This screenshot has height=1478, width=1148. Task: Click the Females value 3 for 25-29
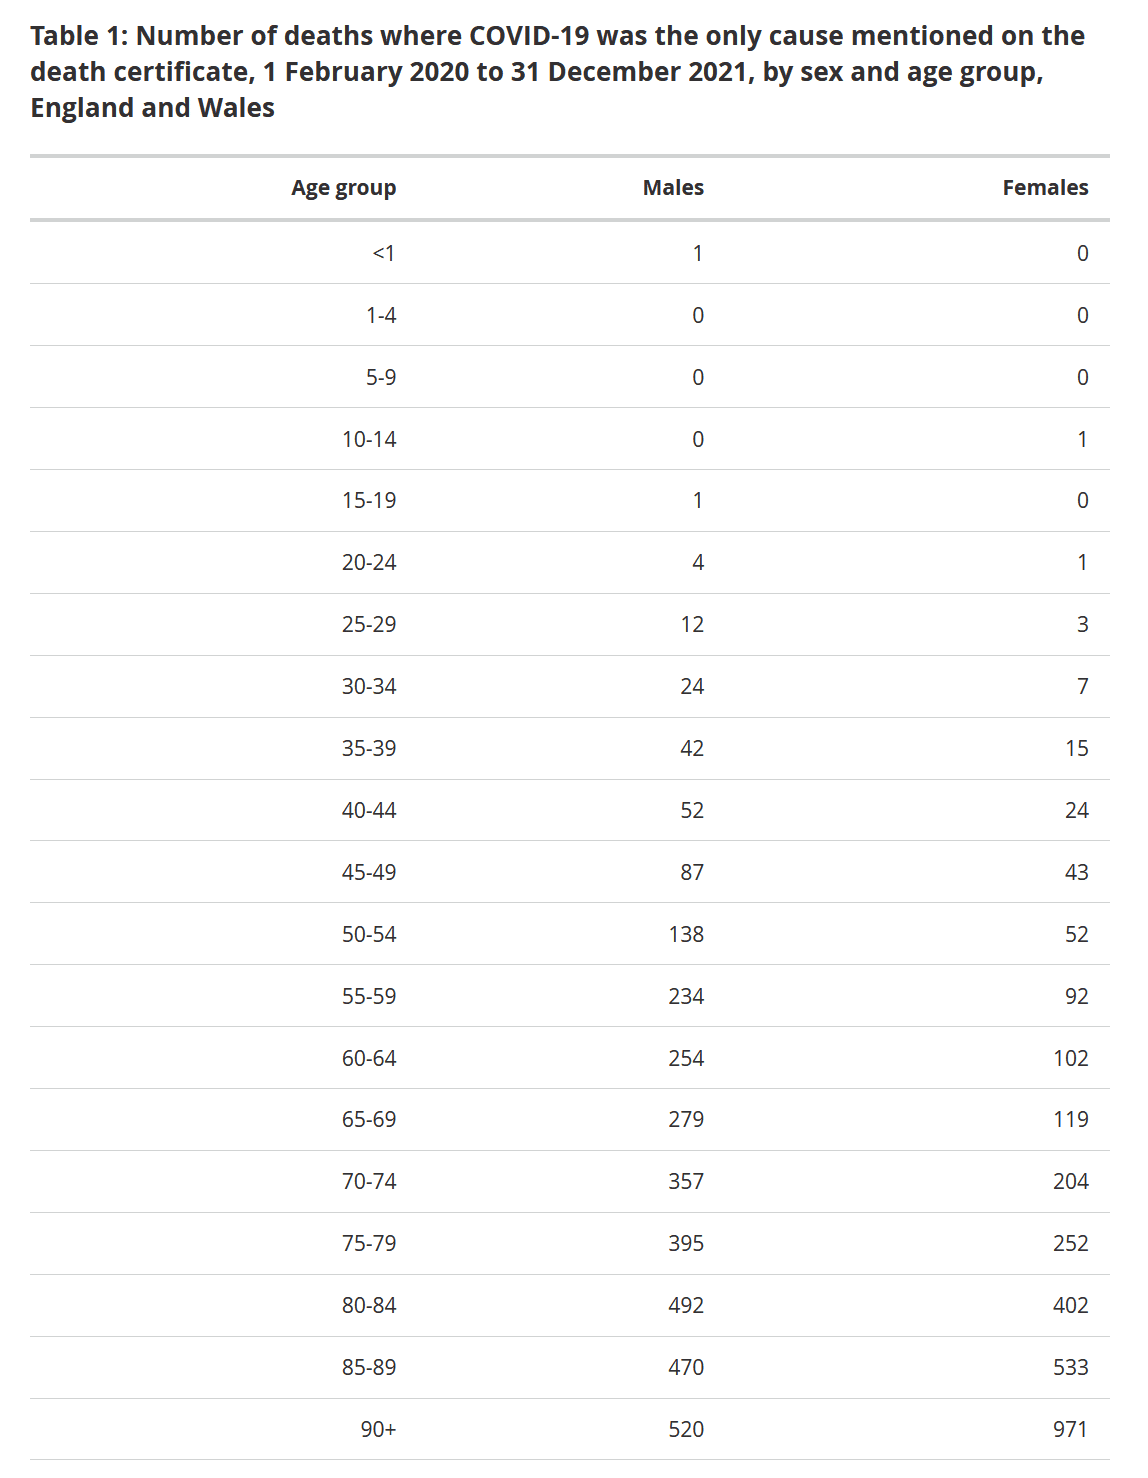coord(1082,625)
